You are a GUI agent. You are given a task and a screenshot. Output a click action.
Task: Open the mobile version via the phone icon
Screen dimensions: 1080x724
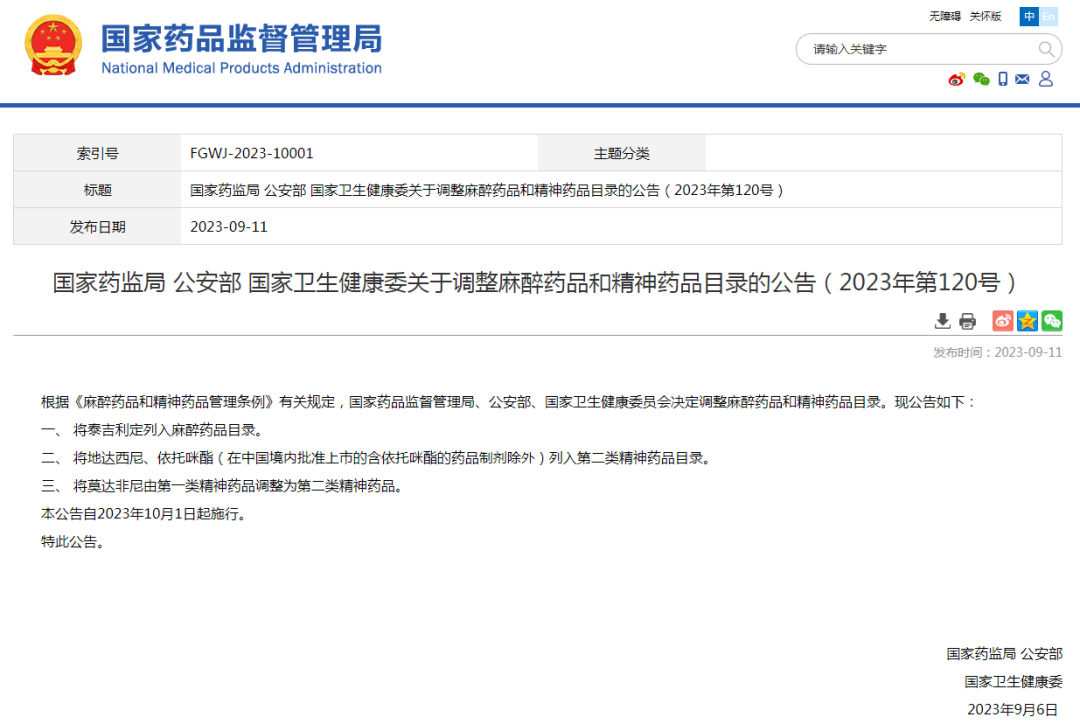[x=1003, y=78]
